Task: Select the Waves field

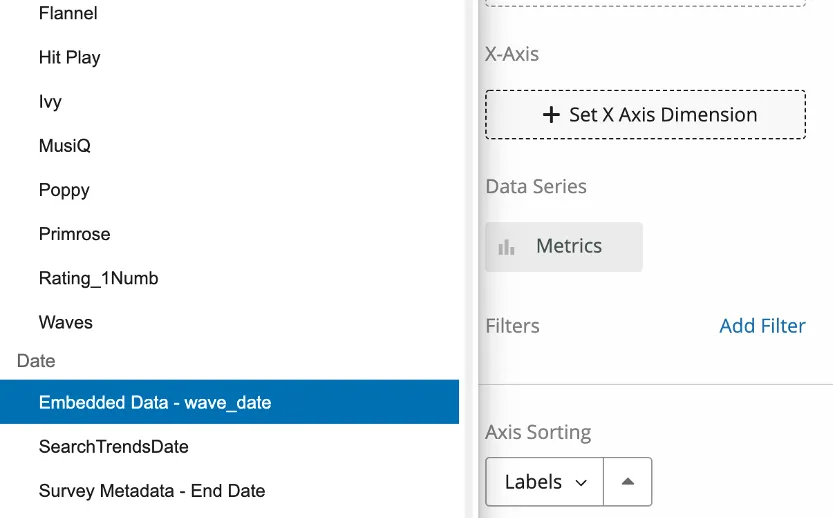Action: tap(66, 322)
